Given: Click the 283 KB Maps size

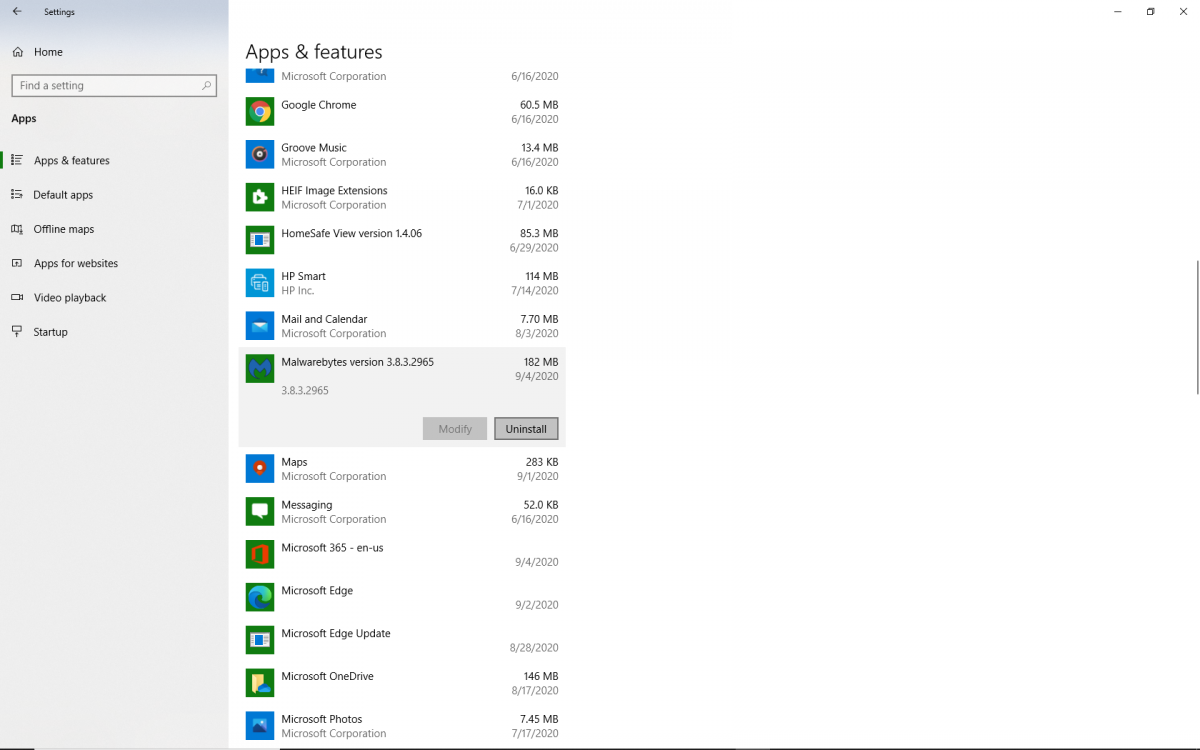Looking at the screenshot, I should (542, 463).
